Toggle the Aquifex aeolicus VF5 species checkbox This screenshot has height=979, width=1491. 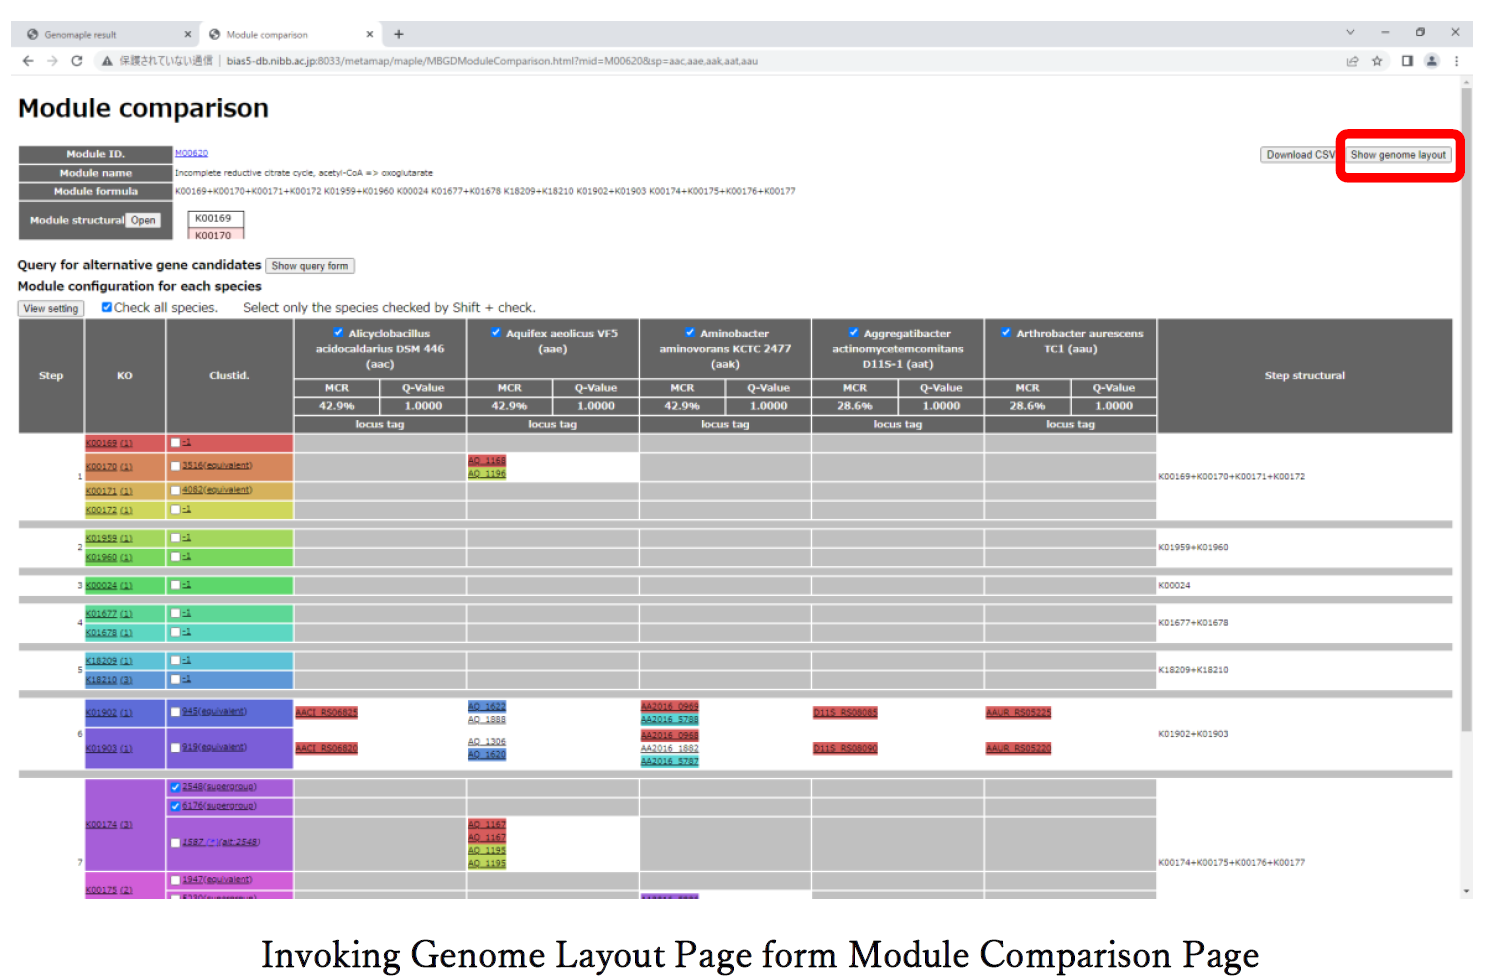click(x=496, y=333)
